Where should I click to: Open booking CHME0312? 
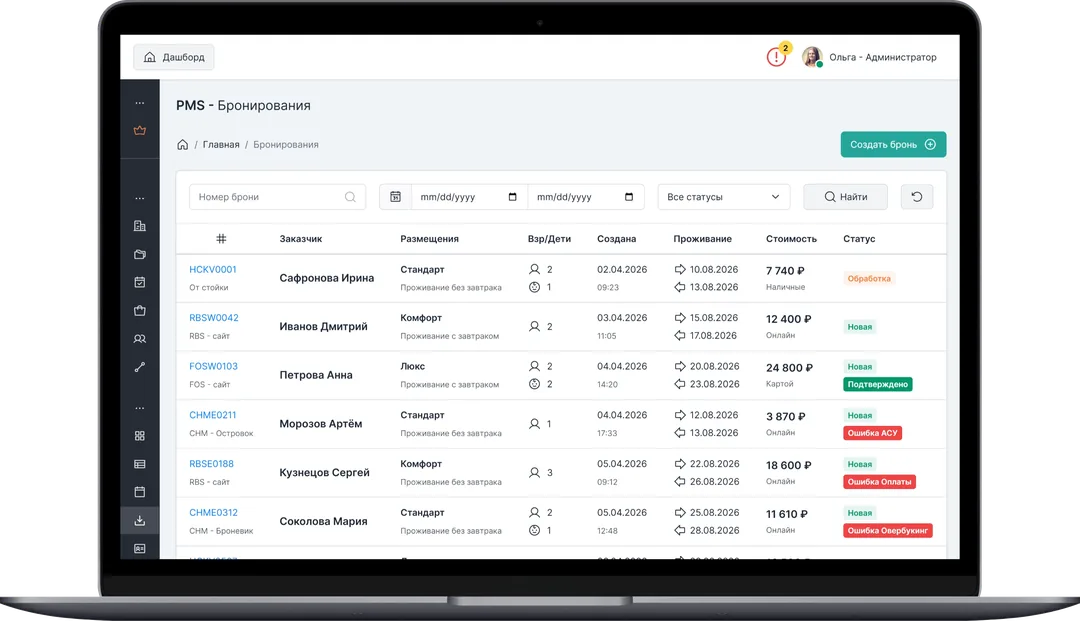(214, 513)
